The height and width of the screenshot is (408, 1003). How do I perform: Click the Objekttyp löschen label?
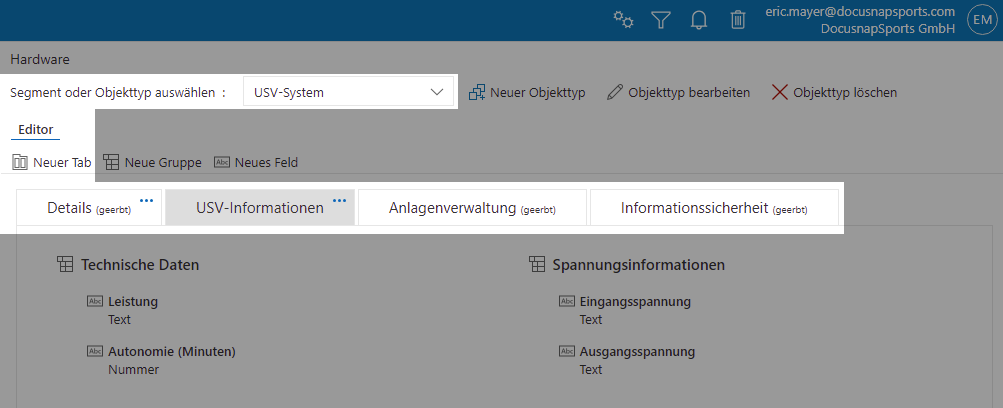tap(845, 92)
